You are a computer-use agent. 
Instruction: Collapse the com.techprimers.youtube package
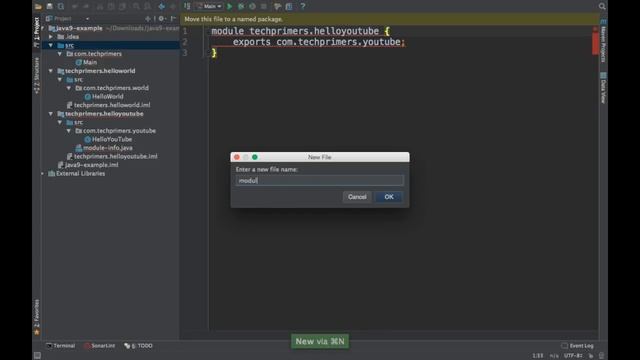coord(69,131)
